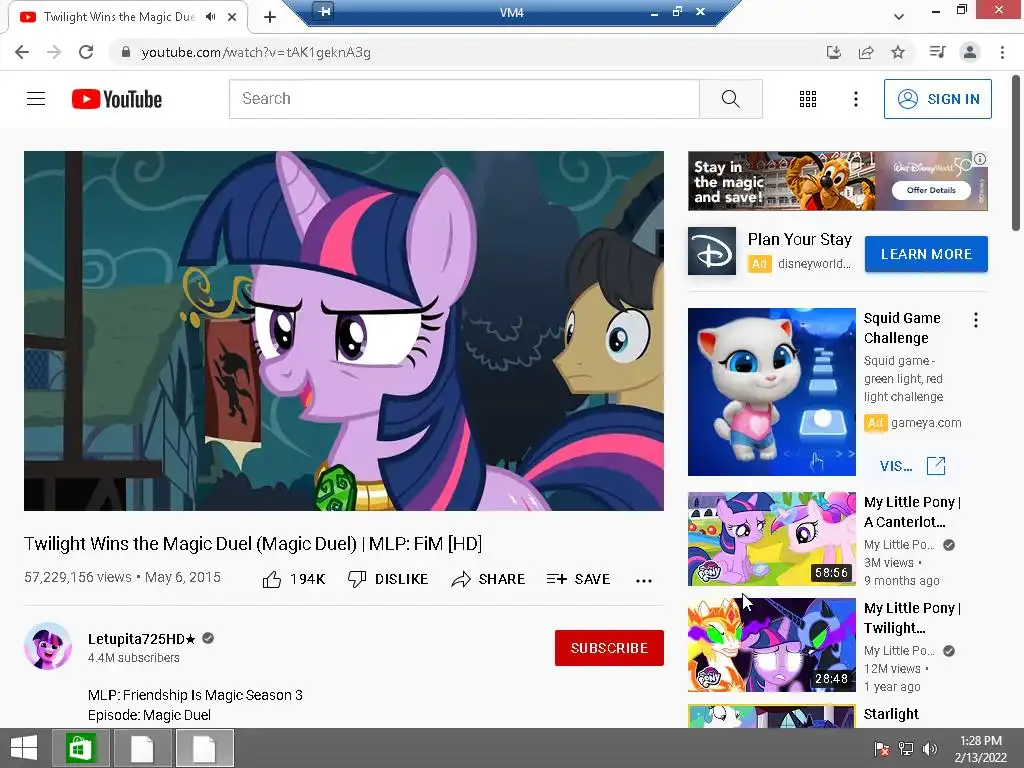The image size is (1024, 768).
Task: Click the SIGN IN button
Action: (938, 99)
